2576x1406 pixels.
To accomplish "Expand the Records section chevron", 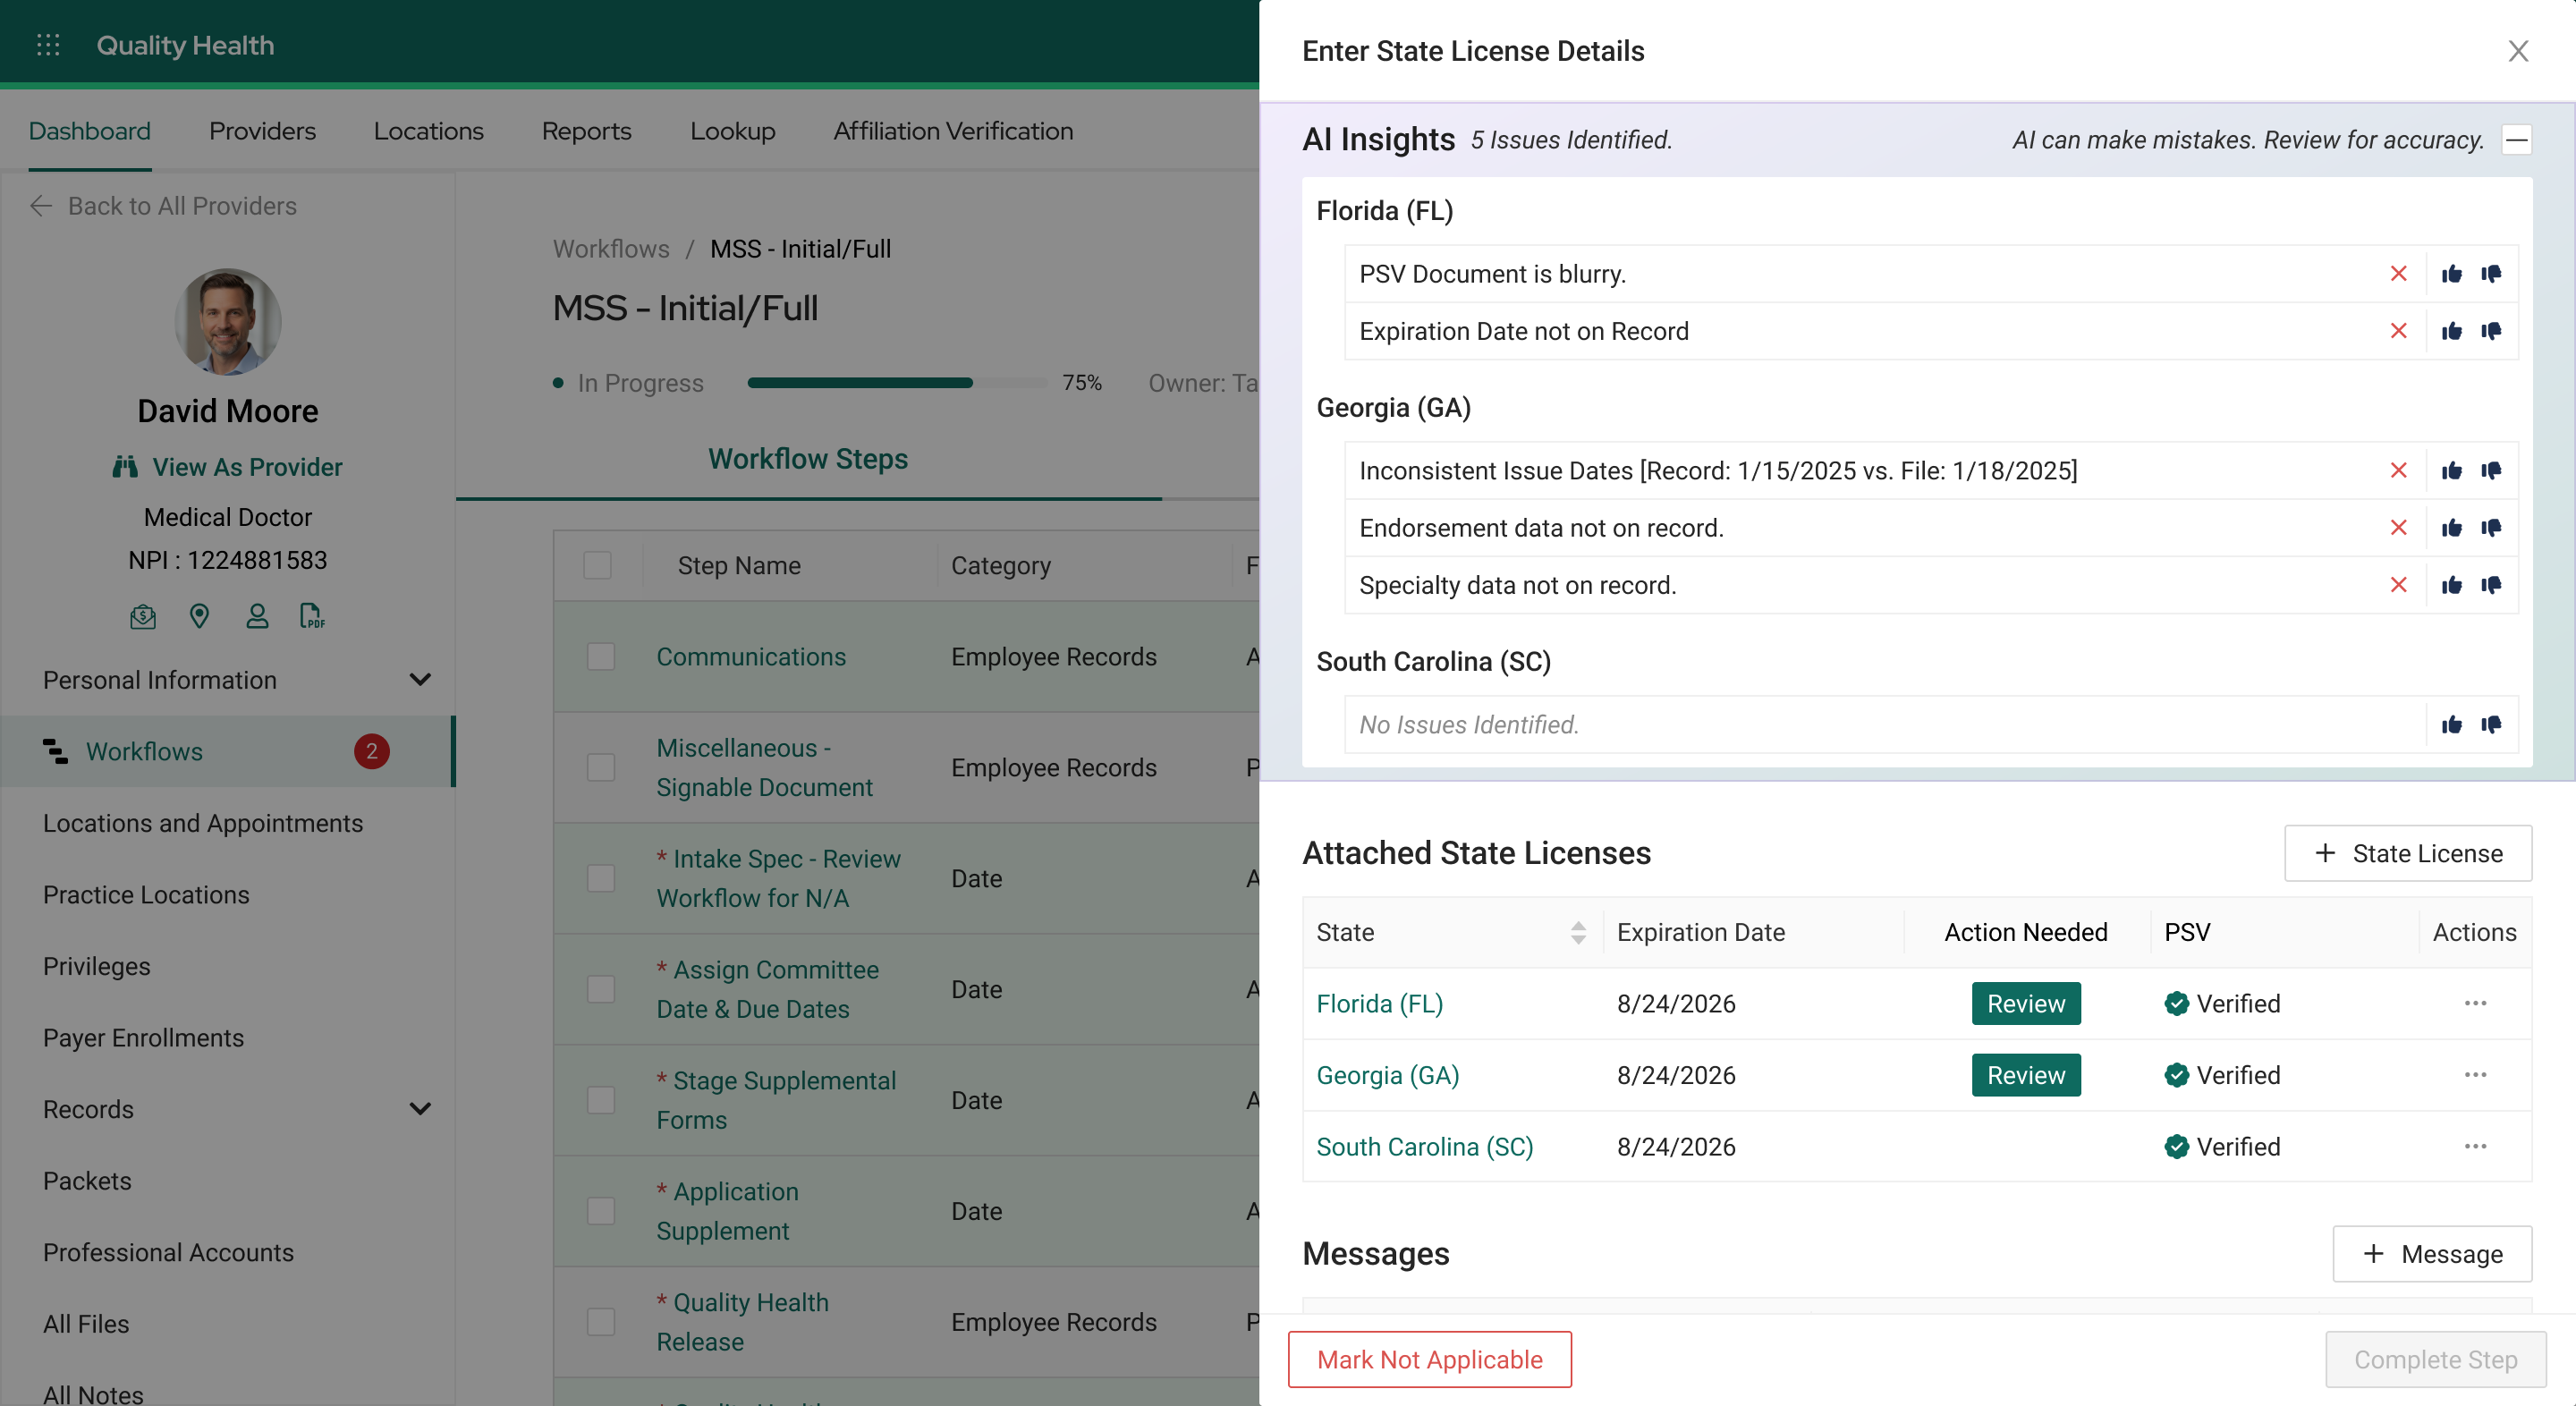I will [420, 1109].
